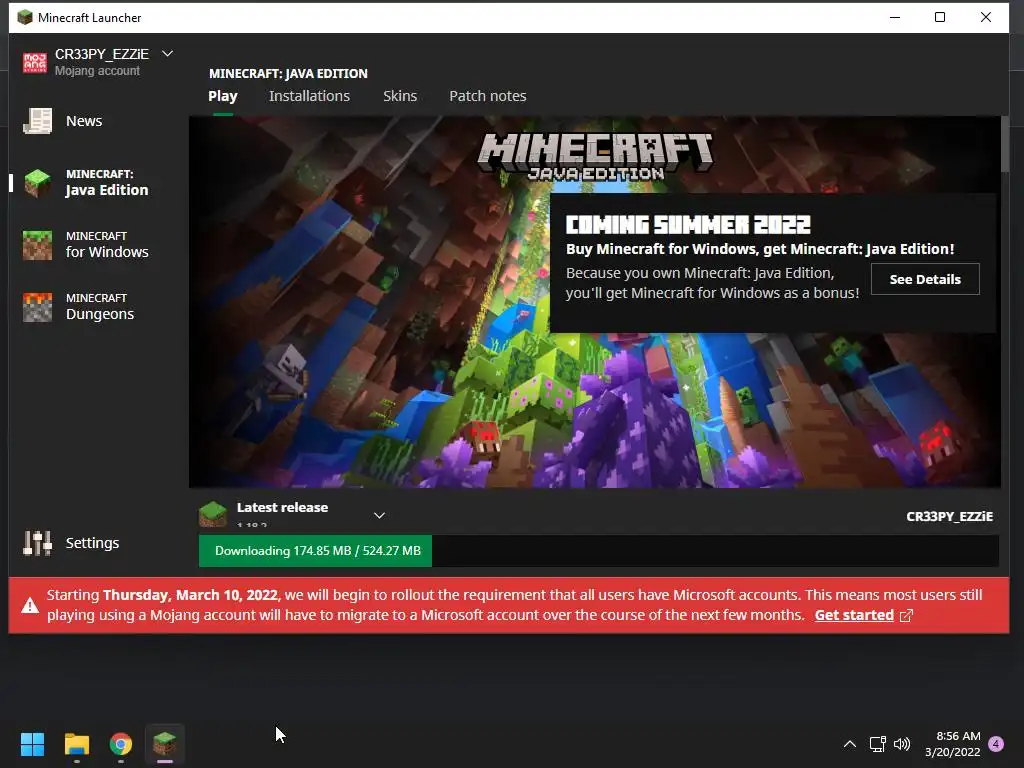
Task: Close the Minecraft Launcher window
Action: tap(985, 18)
